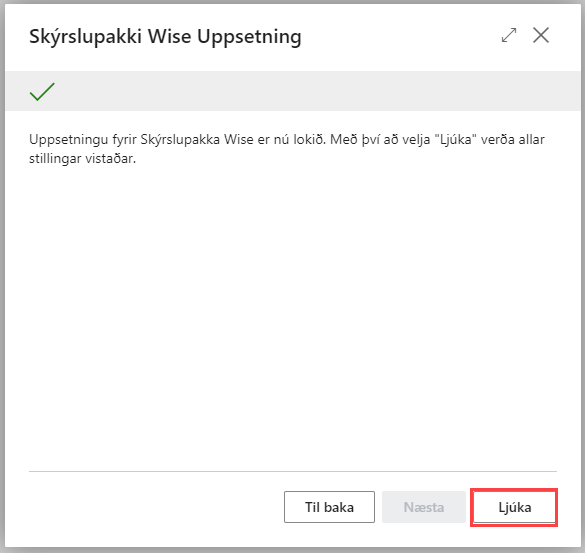Go back with the Til baka button

tap(329, 507)
